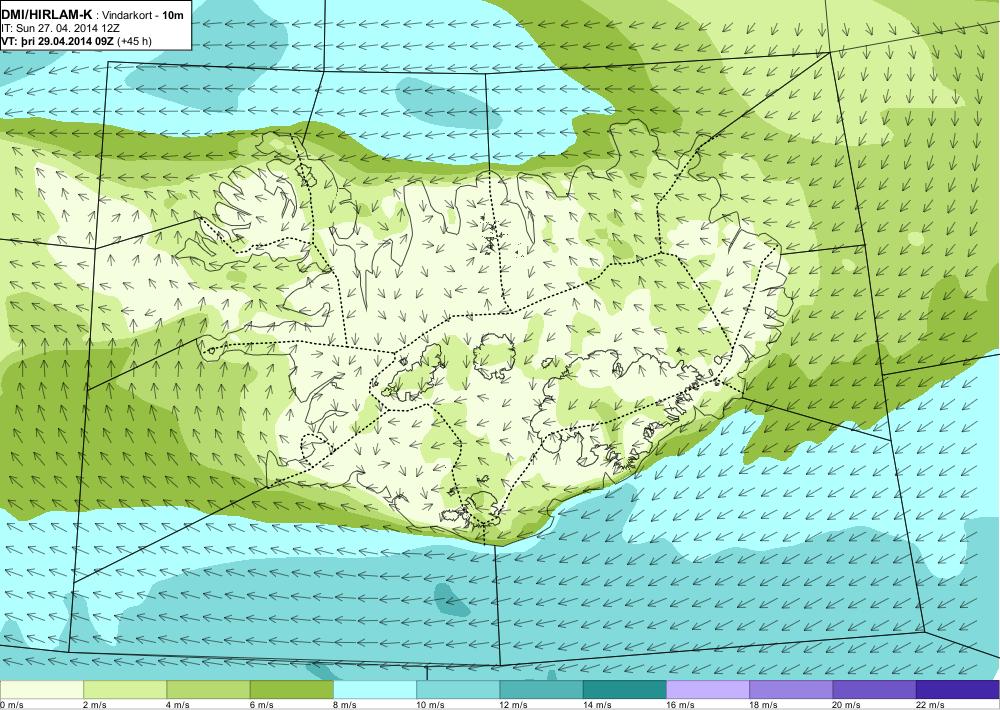Choose the dark teal 14–16 m/s legend swatch
The width and height of the screenshot is (1000, 710).
pos(624,690)
